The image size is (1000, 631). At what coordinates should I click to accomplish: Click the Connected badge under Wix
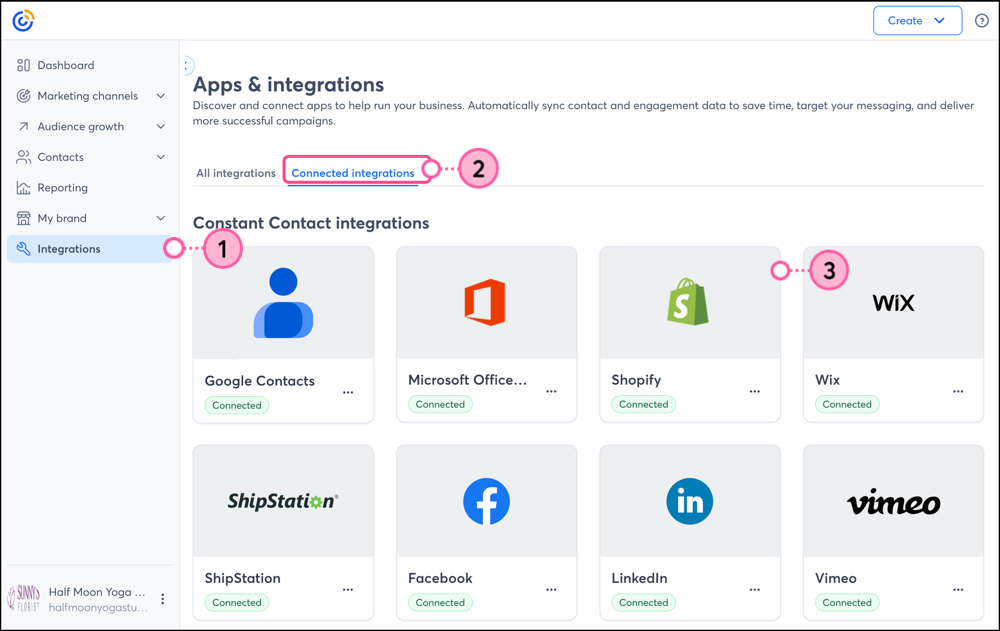[x=847, y=404]
